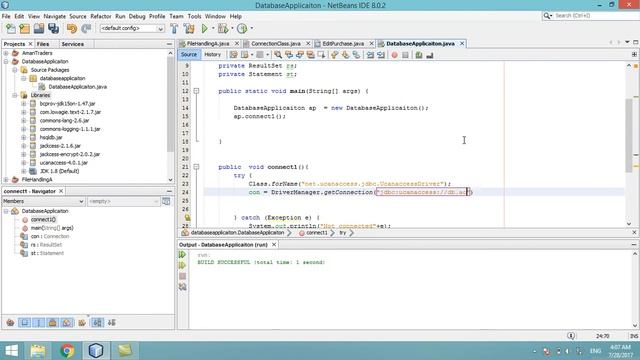Click the editor Find Selection magnifier icon
Viewport: 640px width, 360px height.
click(278, 55)
